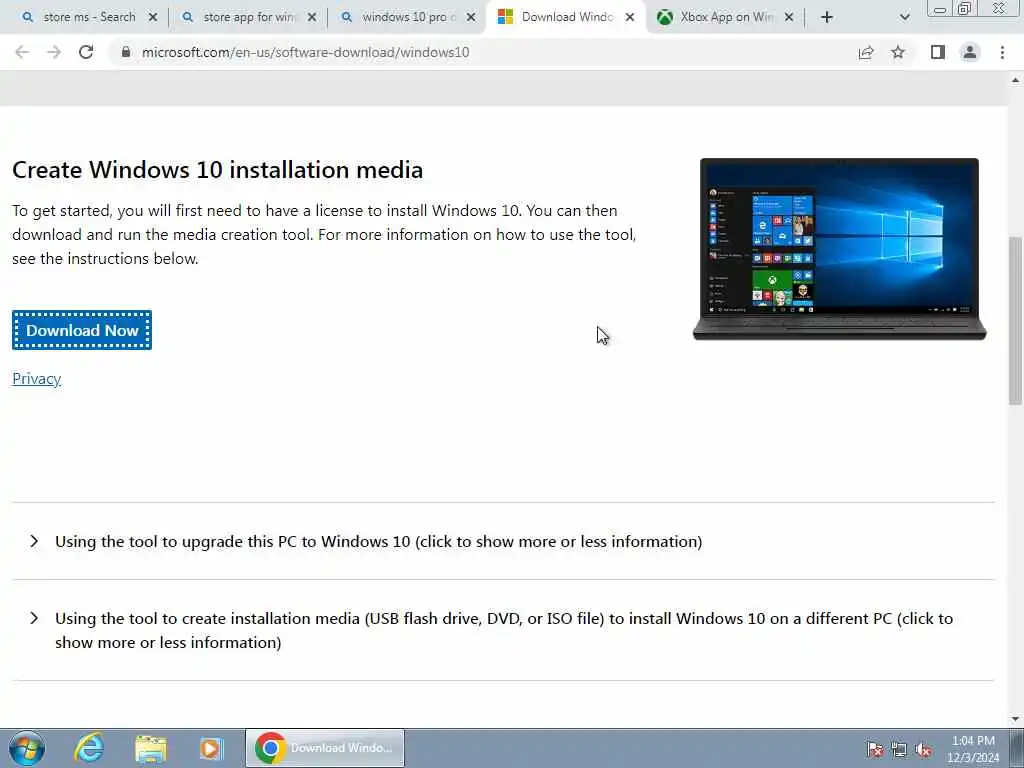1024x768 pixels.
Task: Open the side panel icon
Action: pos(938,52)
